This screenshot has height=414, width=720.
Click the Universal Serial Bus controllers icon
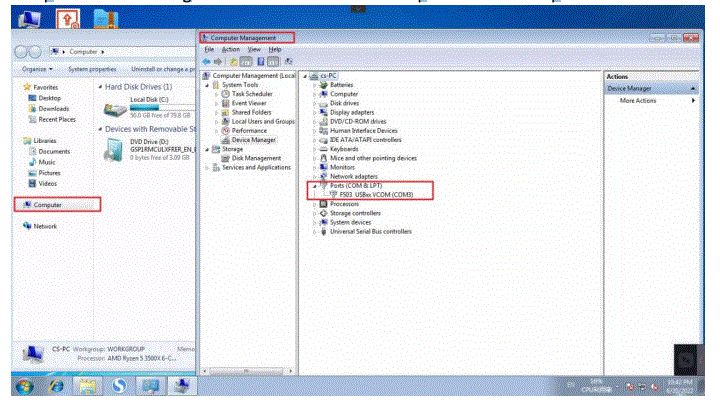click(x=323, y=232)
